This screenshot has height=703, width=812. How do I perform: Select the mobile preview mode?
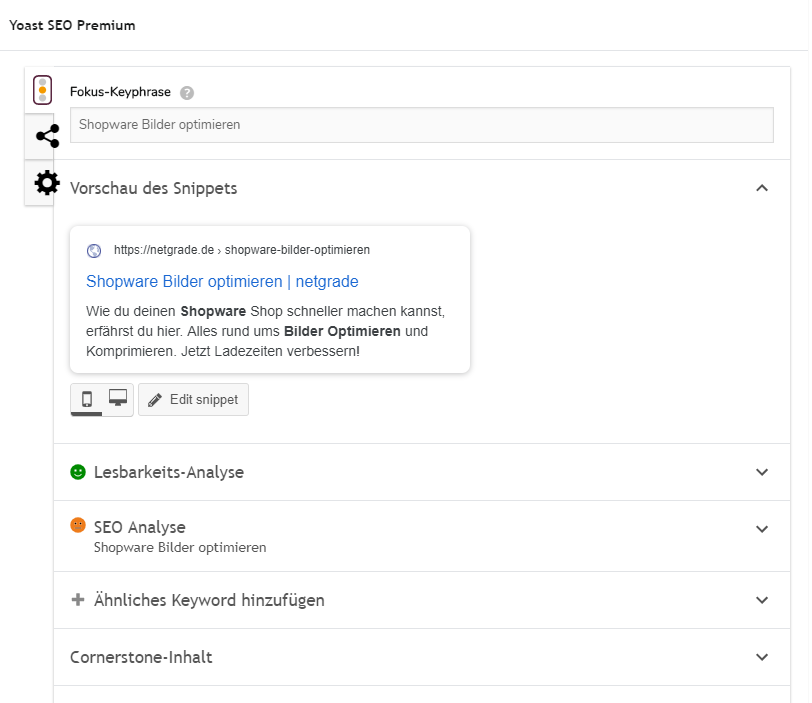click(x=87, y=399)
